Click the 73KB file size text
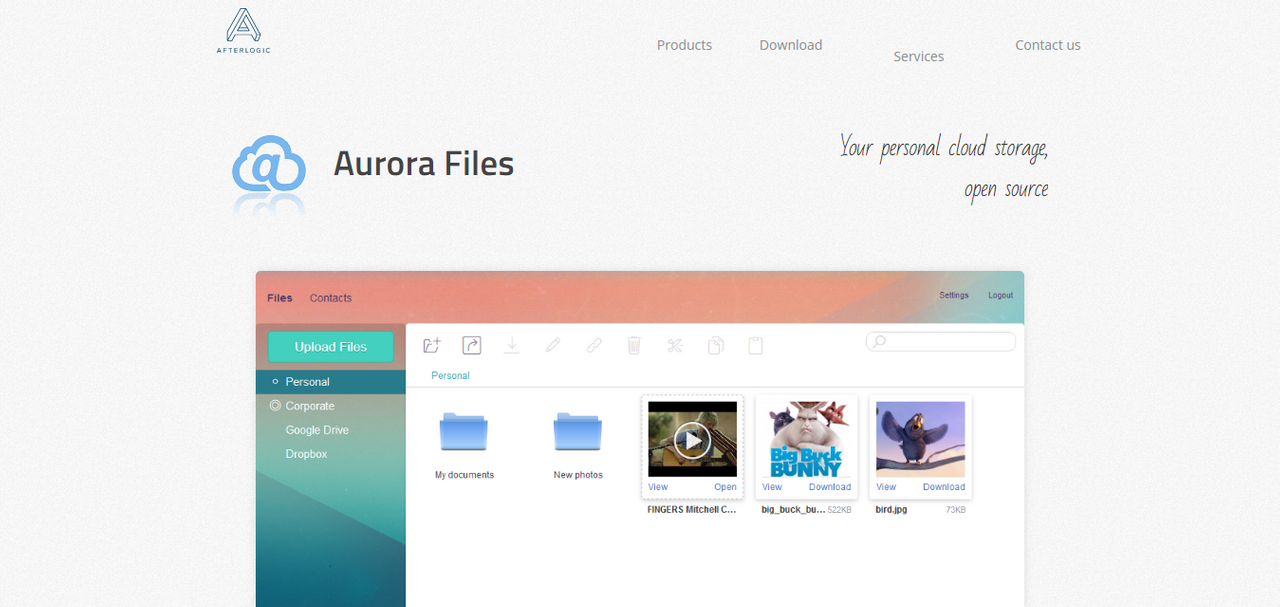The height and width of the screenshot is (607, 1280). pyautogui.click(x=956, y=510)
